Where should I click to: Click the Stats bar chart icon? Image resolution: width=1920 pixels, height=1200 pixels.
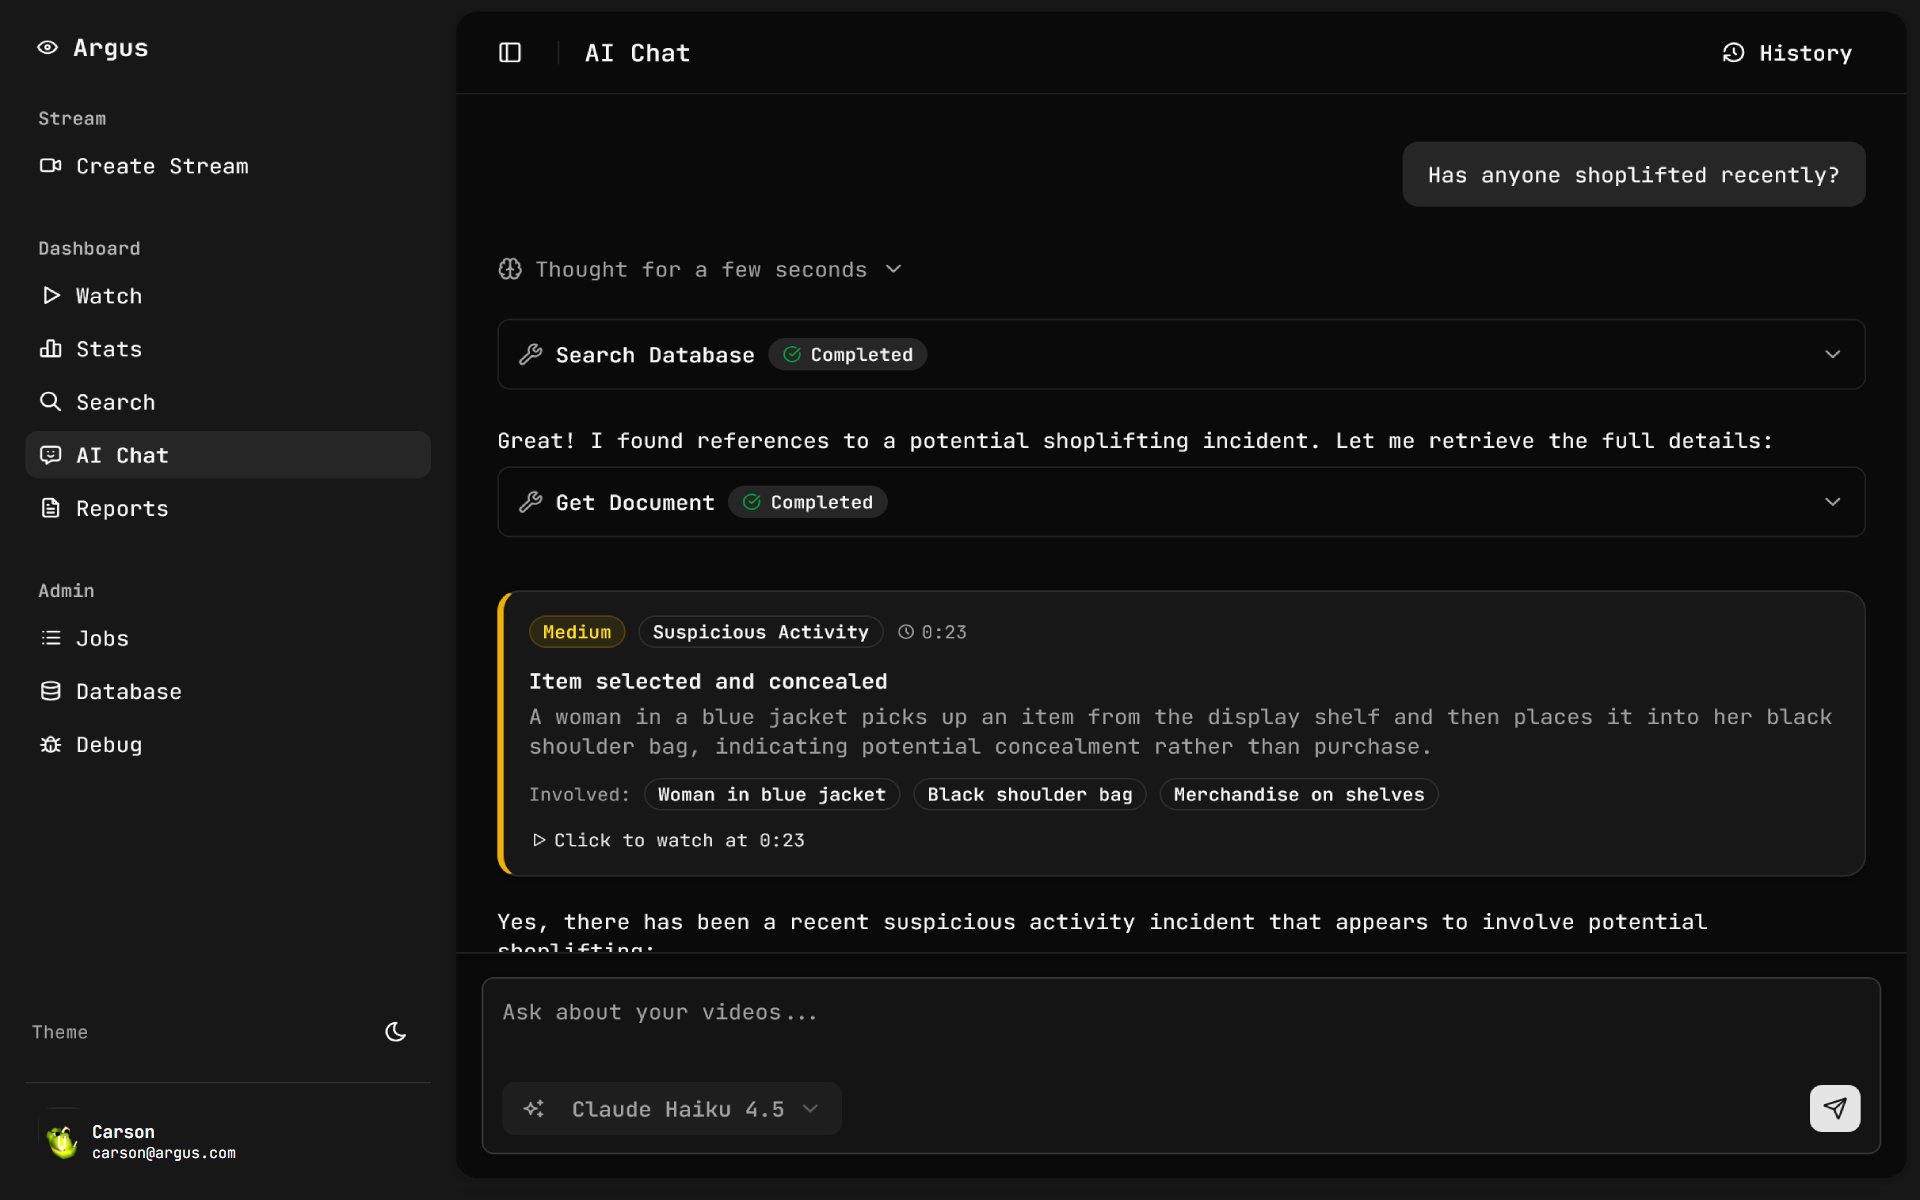(x=50, y=349)
